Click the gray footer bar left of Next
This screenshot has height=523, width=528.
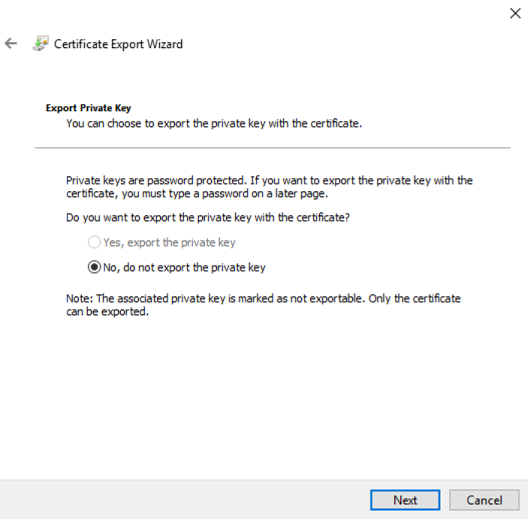click(x=185, y=500)
